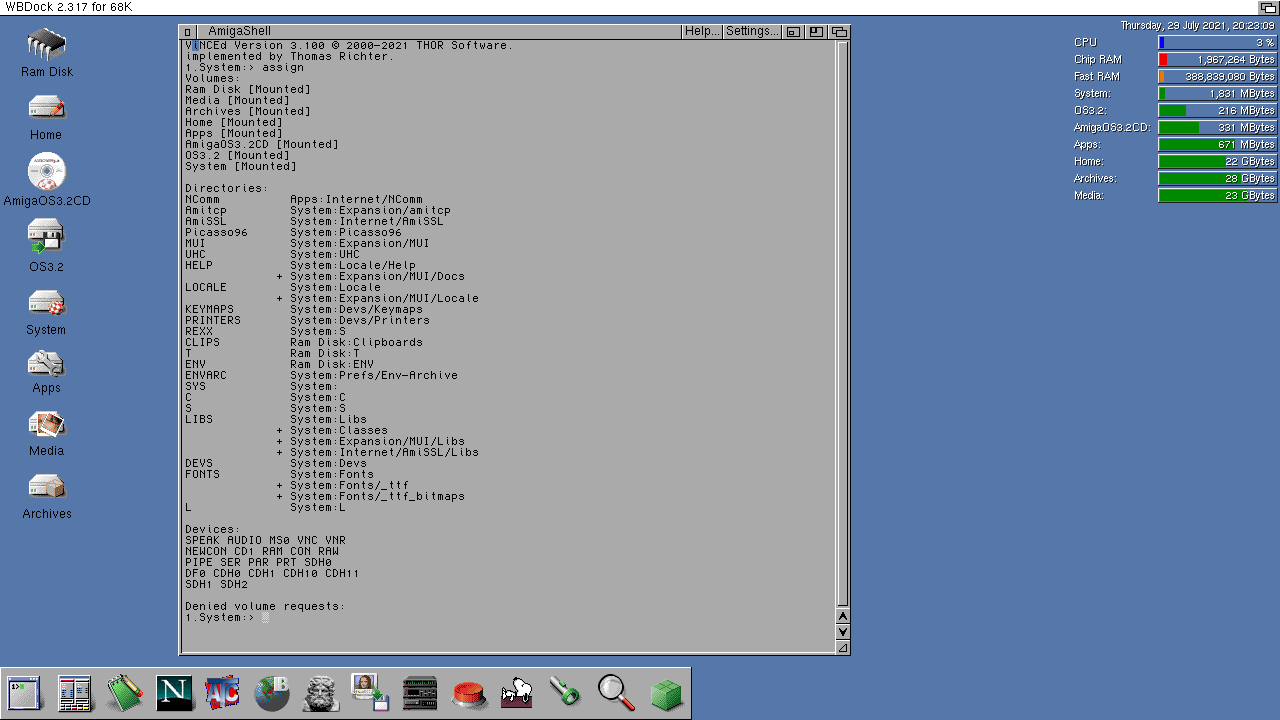Launch the Netscape N dock icon

(x=174, y=693)
